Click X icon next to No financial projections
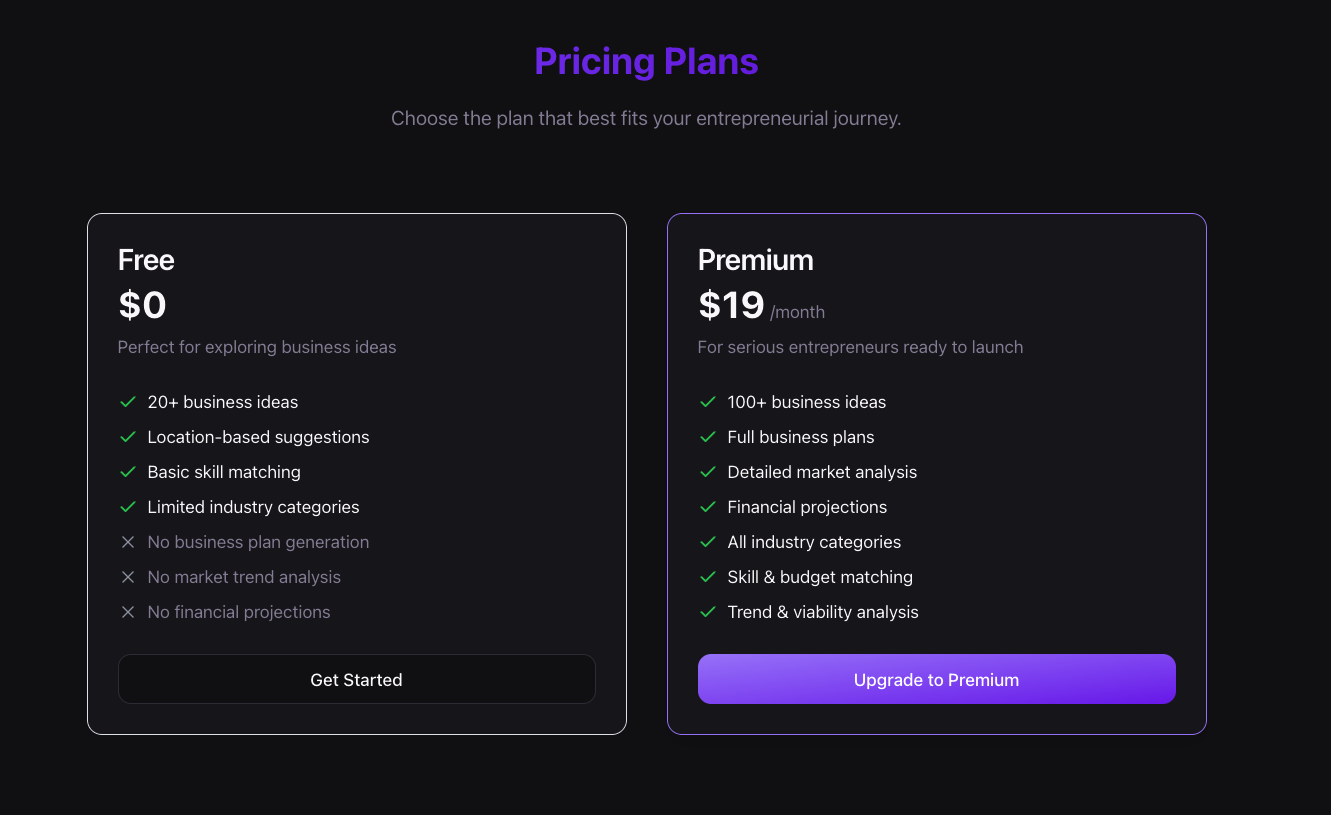 click(x=128, y=612)
